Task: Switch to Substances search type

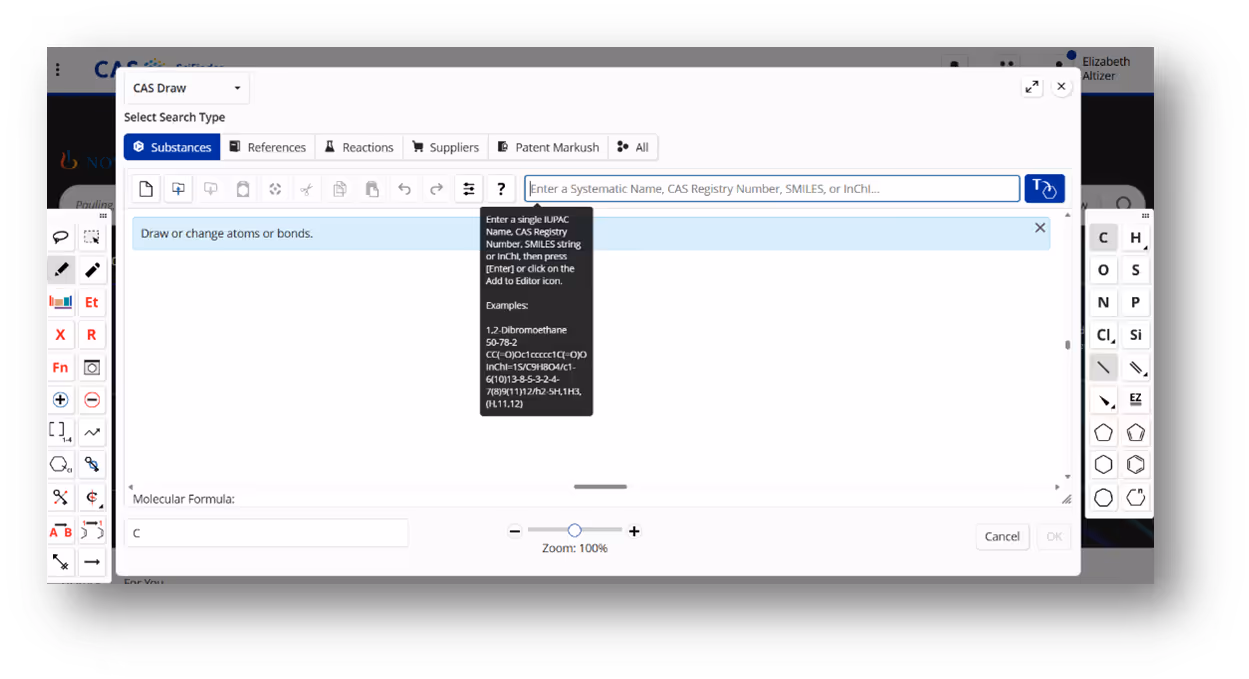Action: tap(172, 147)
